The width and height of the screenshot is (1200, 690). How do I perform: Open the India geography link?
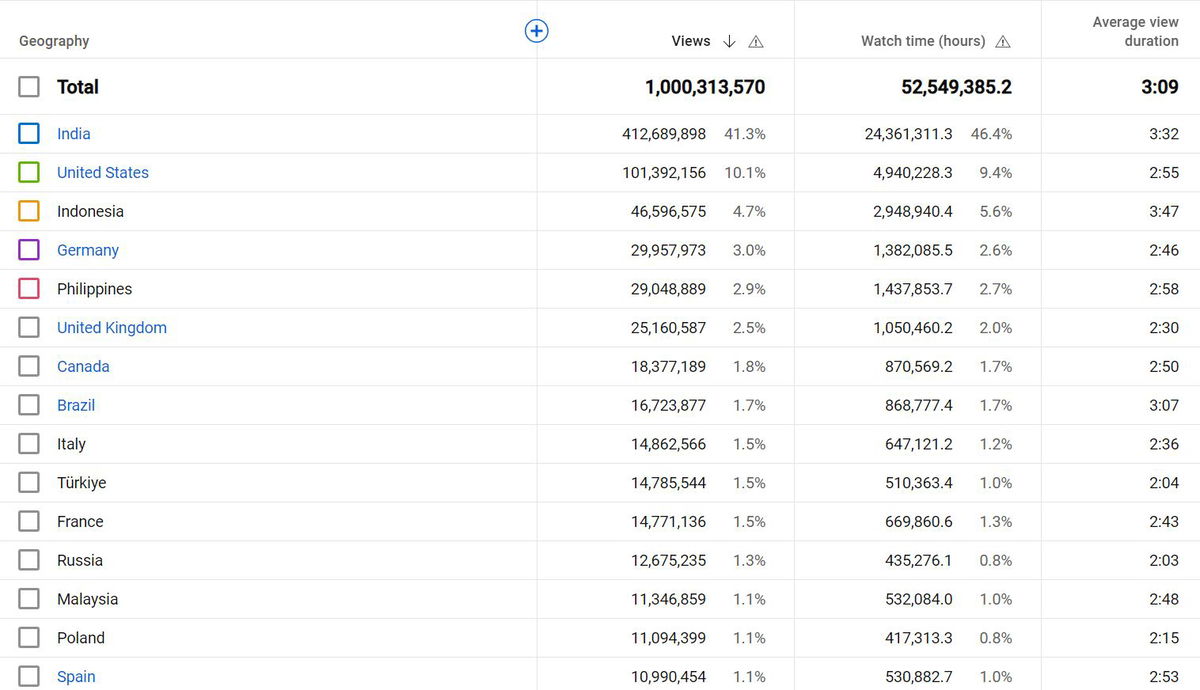73,134
